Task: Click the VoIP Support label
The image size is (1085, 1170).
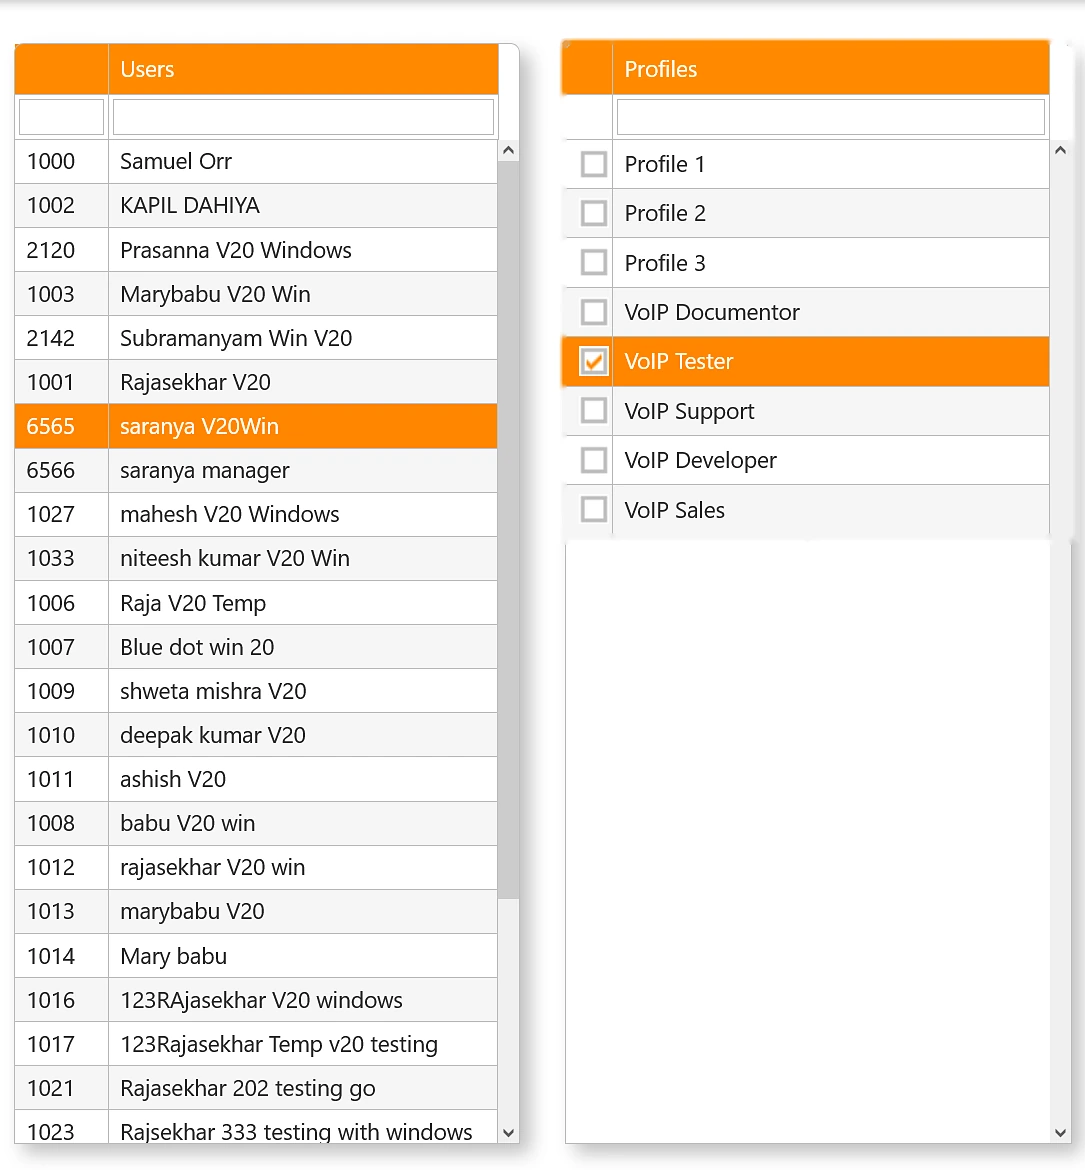Action: (689, 411)
